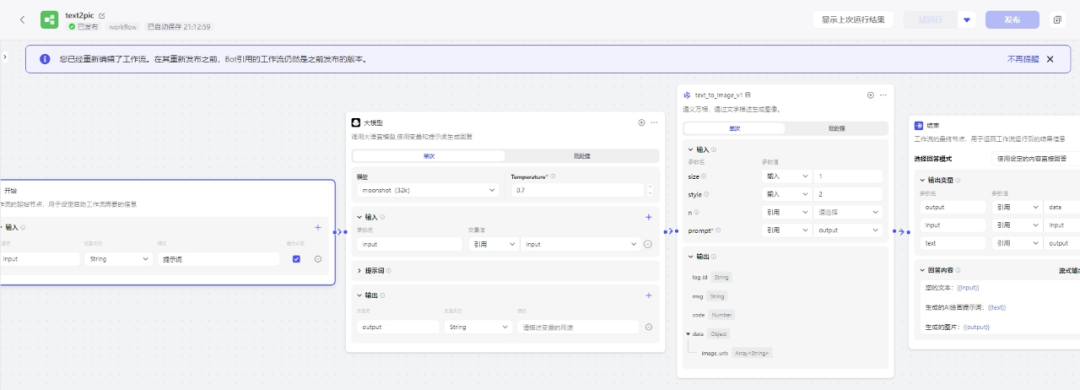
Task: Select 批处理 tab in 大模型 node
Action: (x=582, y=156)
